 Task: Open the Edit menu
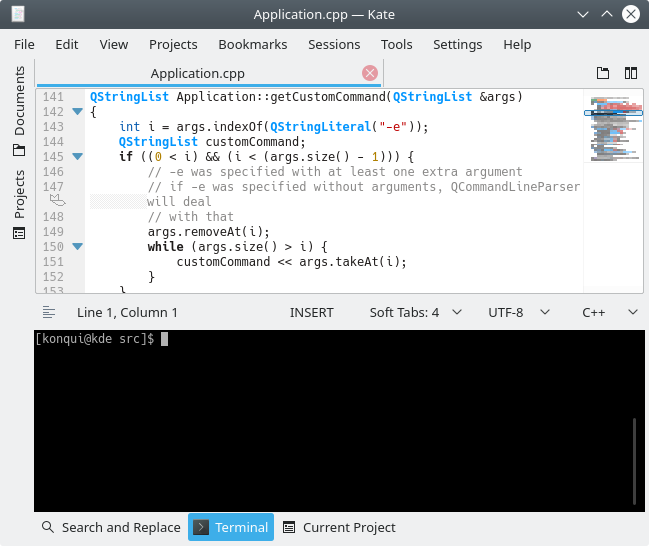pyautogui.click(x=67, y=45)
